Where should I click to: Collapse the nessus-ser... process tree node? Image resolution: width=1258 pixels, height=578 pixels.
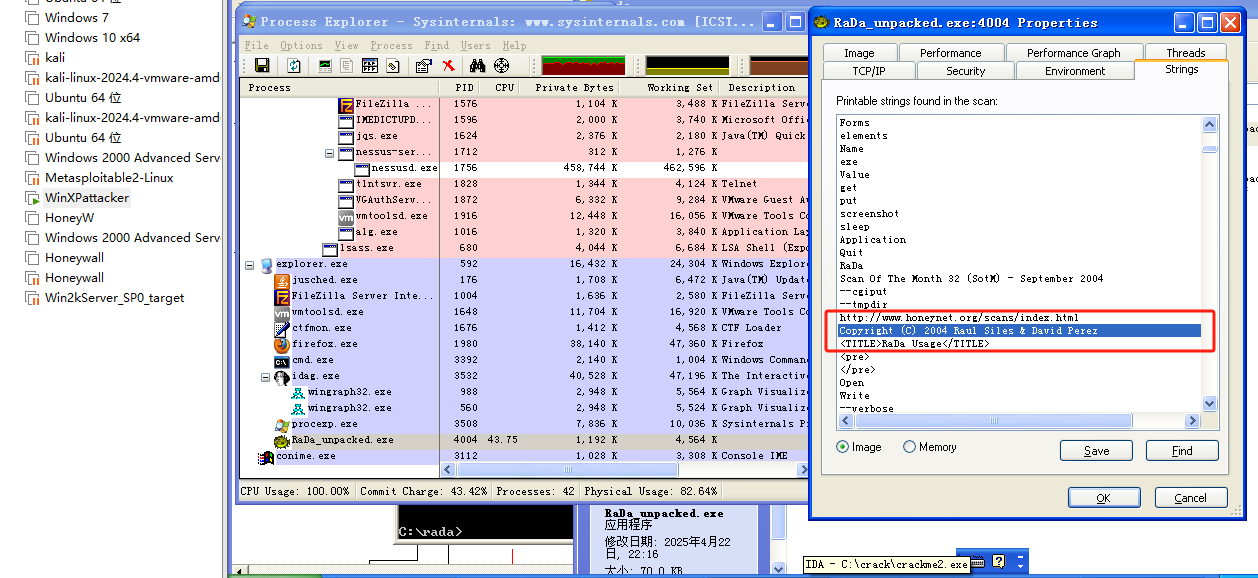pyautogui.click(x=330, y=152)
